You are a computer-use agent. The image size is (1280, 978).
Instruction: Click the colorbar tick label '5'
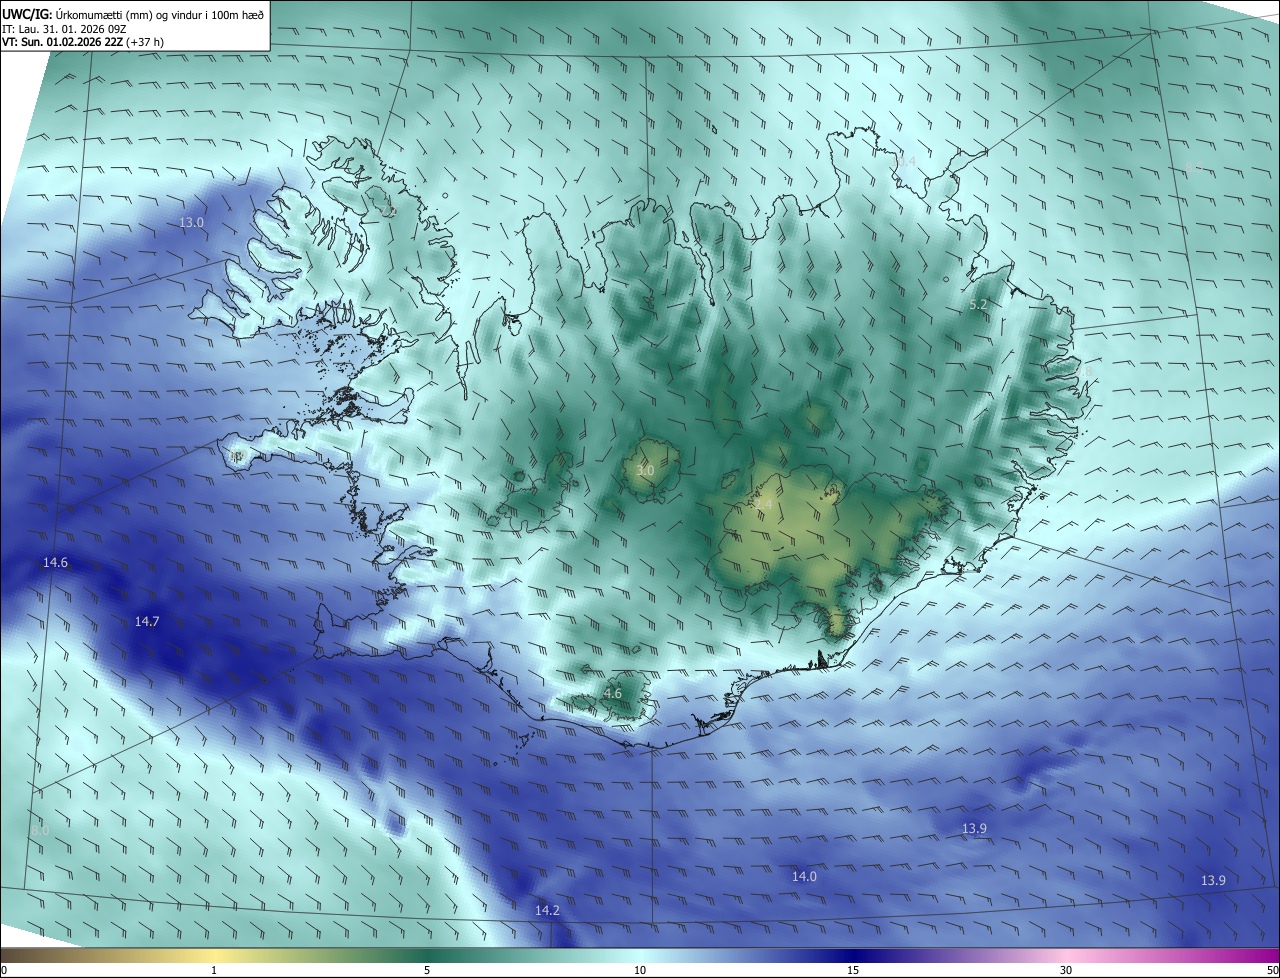(x=427, y=970)
